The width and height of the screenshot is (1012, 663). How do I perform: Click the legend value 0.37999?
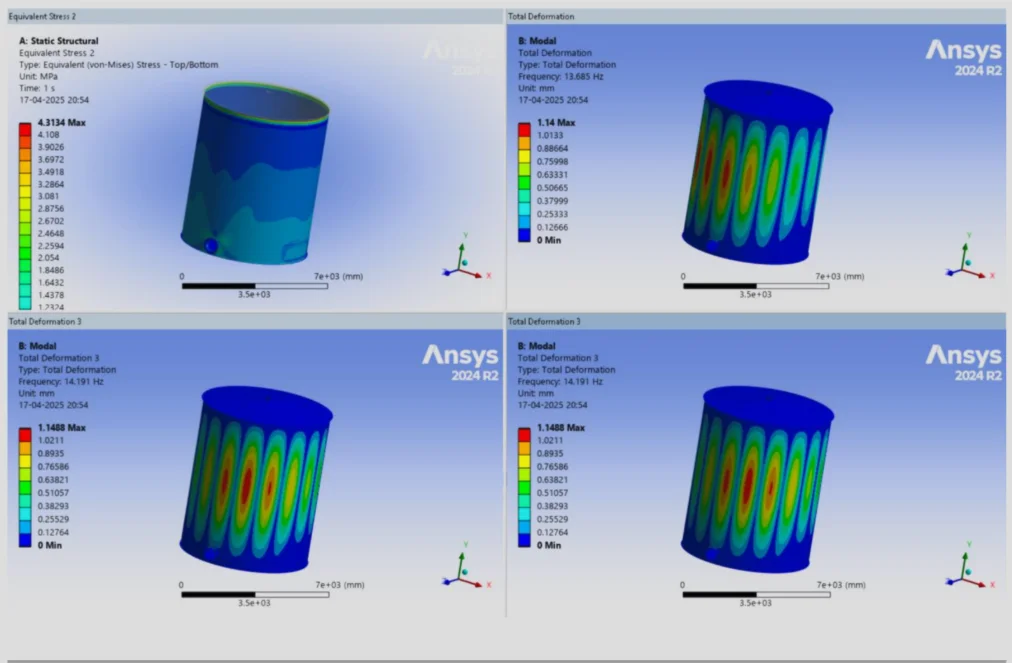point(552,201)
